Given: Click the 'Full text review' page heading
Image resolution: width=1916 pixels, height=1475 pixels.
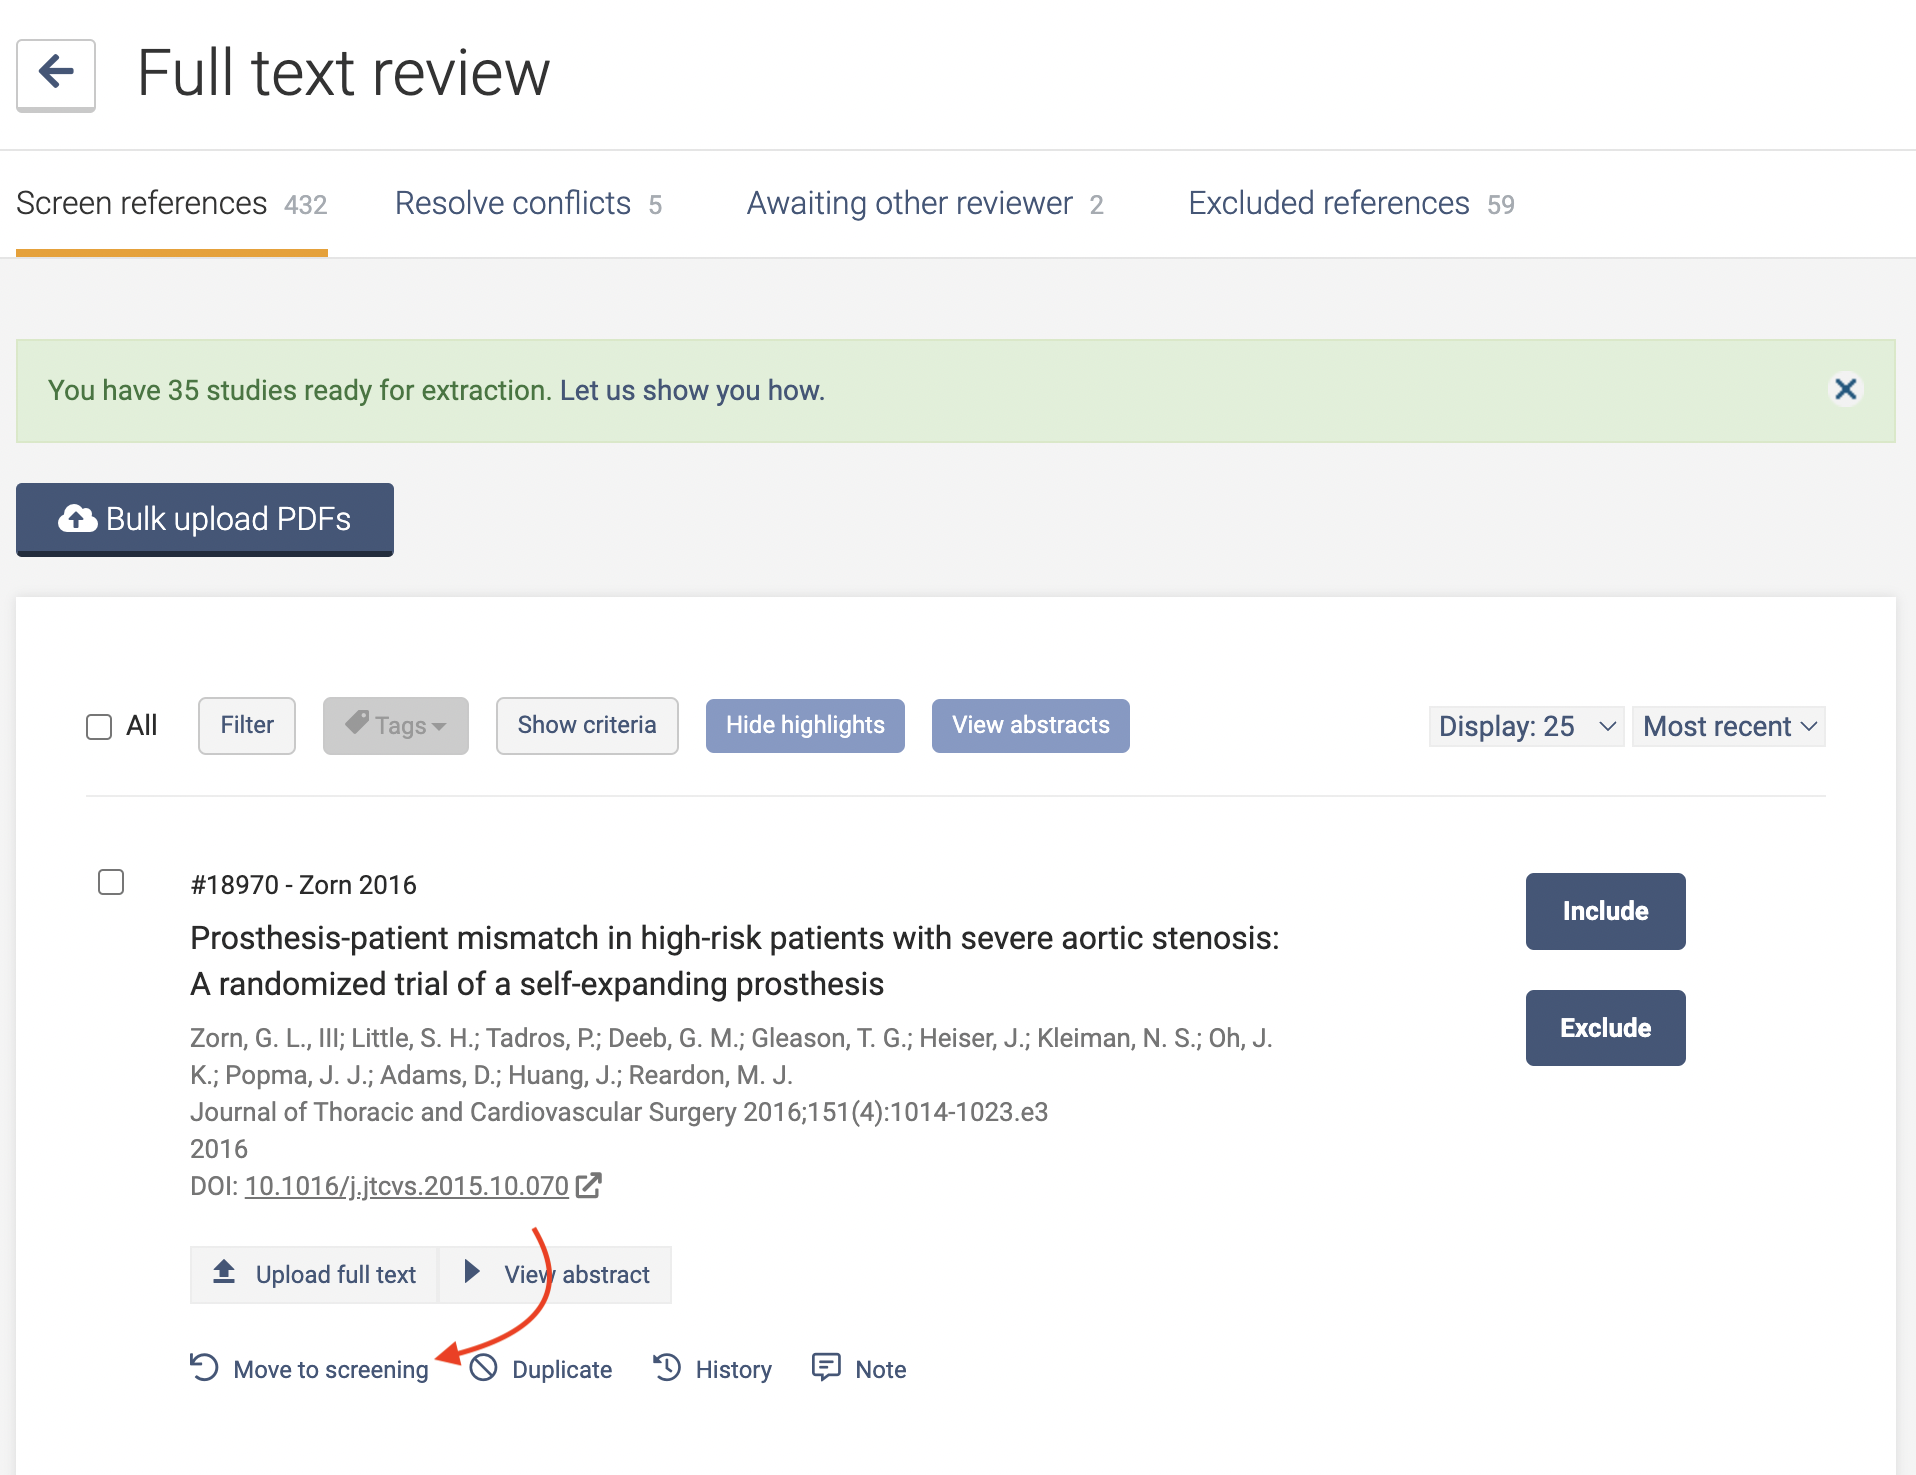Looking at the screenshot, I should (x=343, y=73).
